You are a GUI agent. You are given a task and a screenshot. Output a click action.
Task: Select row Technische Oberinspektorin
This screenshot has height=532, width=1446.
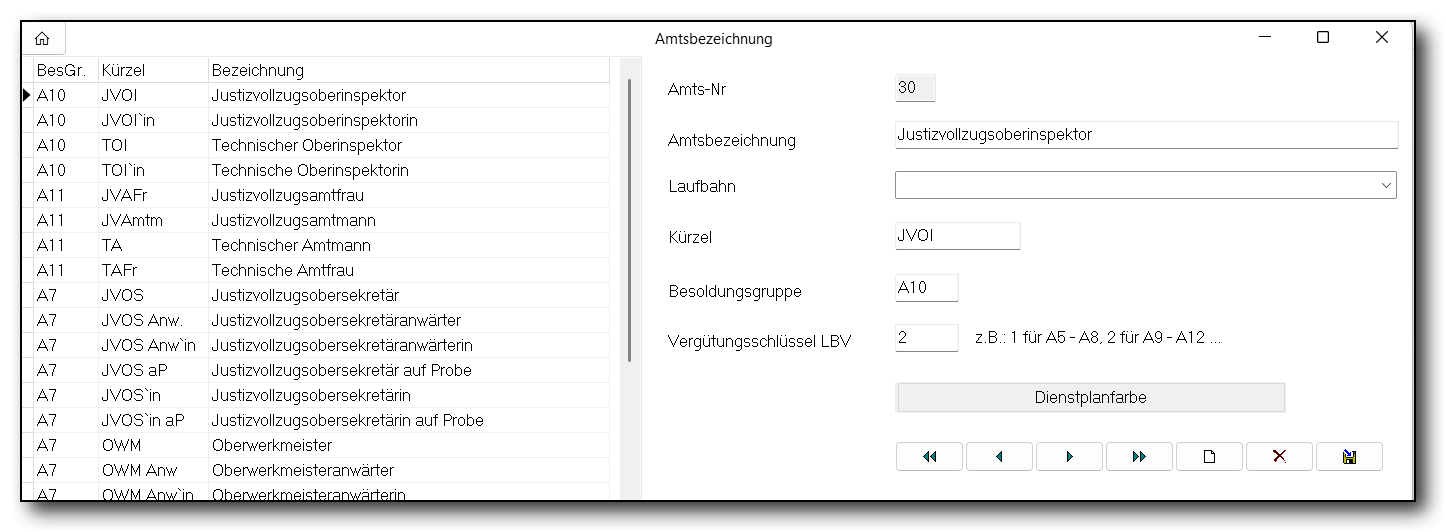coord(320,170)
